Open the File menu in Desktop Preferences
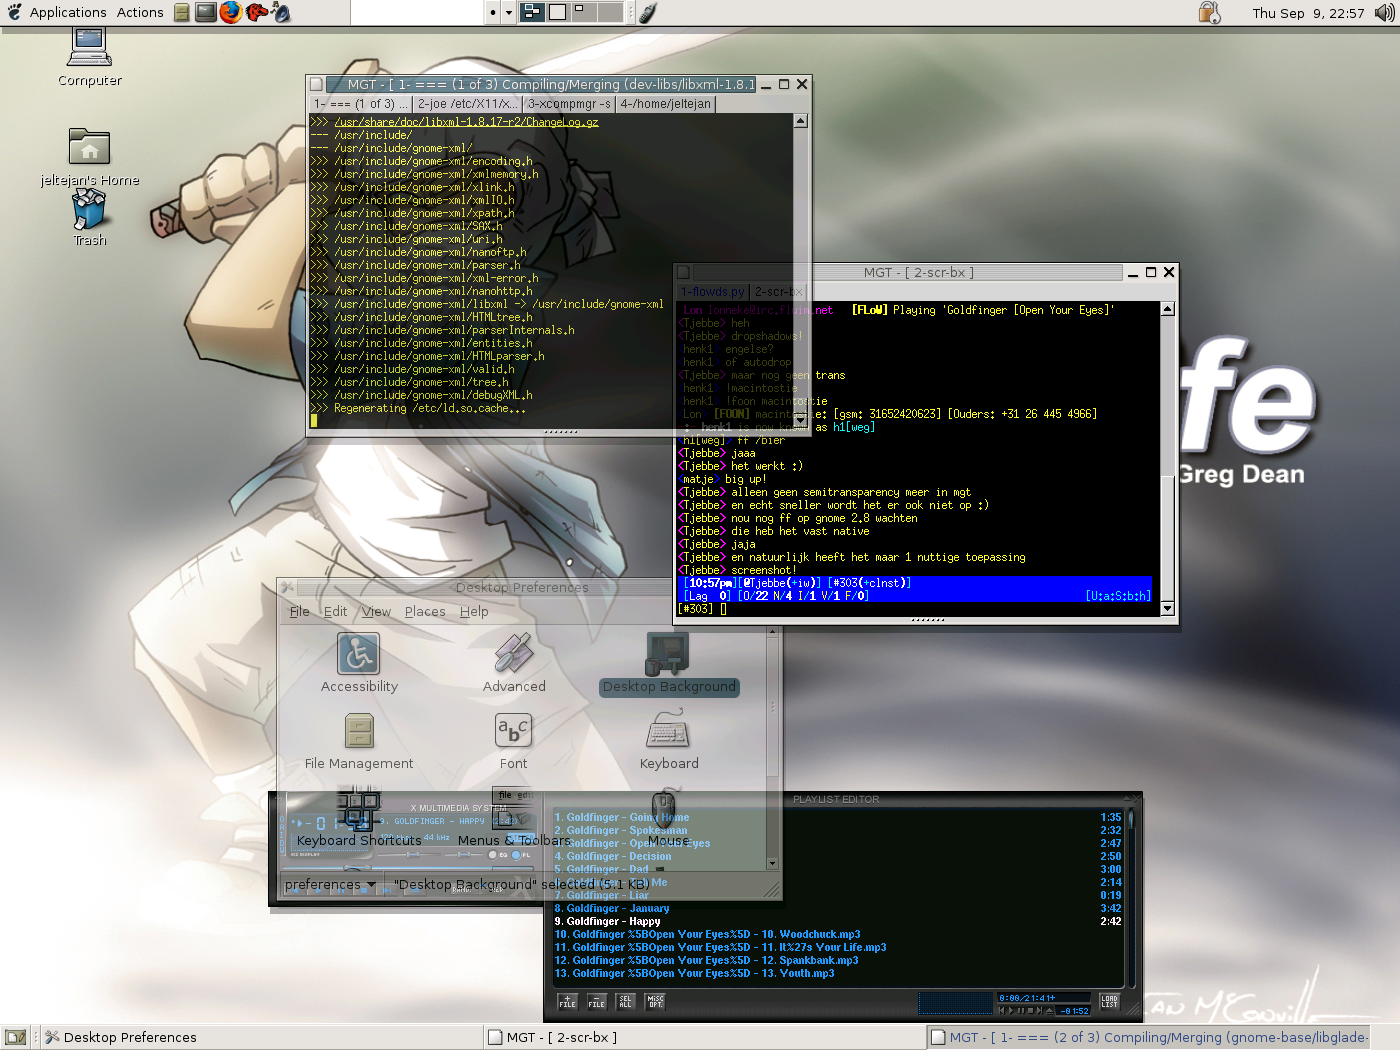This screenshot has width=1400, height=1050. point(300,611)
